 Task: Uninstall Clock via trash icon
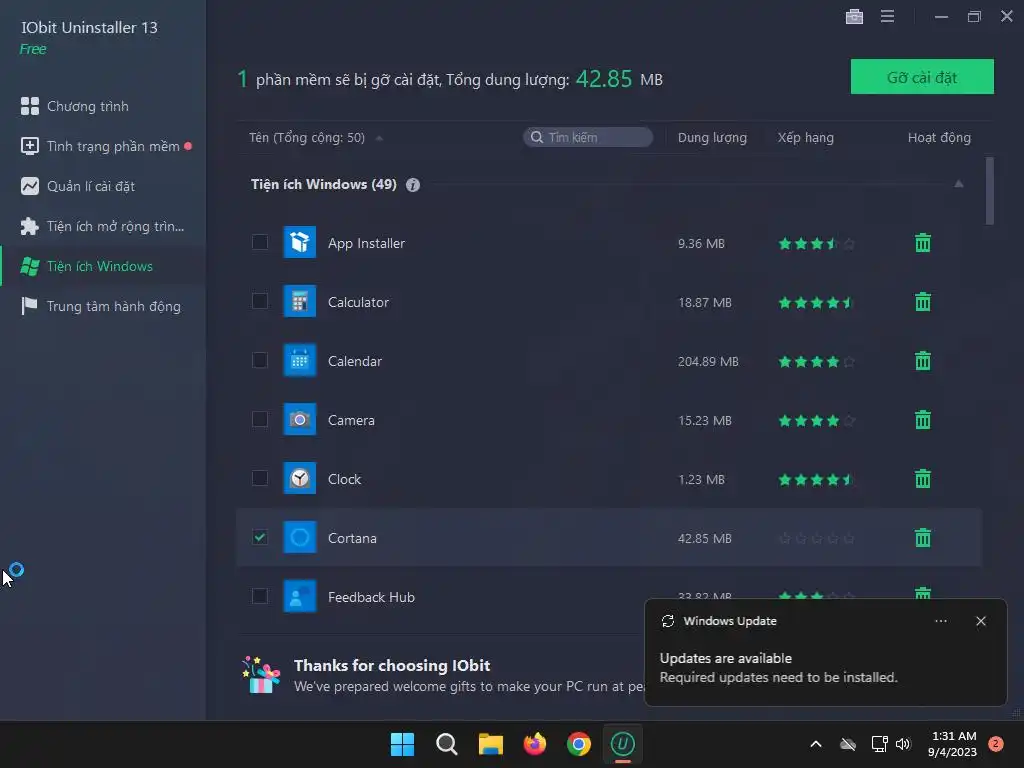click(923, 479)
